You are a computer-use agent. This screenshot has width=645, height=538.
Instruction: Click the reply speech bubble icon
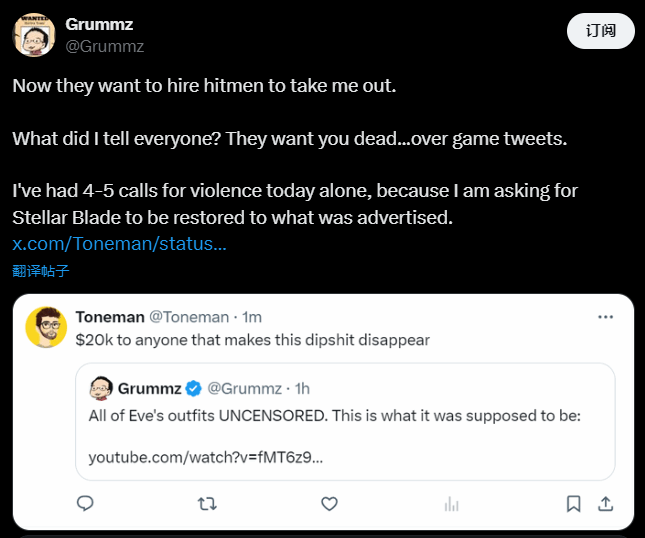[x=85, y=503]
